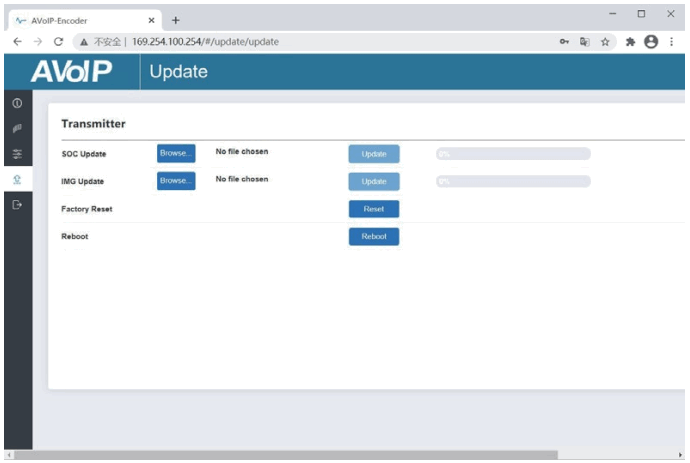Click the scrollbar right arrow
This screenshot has width=690, height=463.
680,455
